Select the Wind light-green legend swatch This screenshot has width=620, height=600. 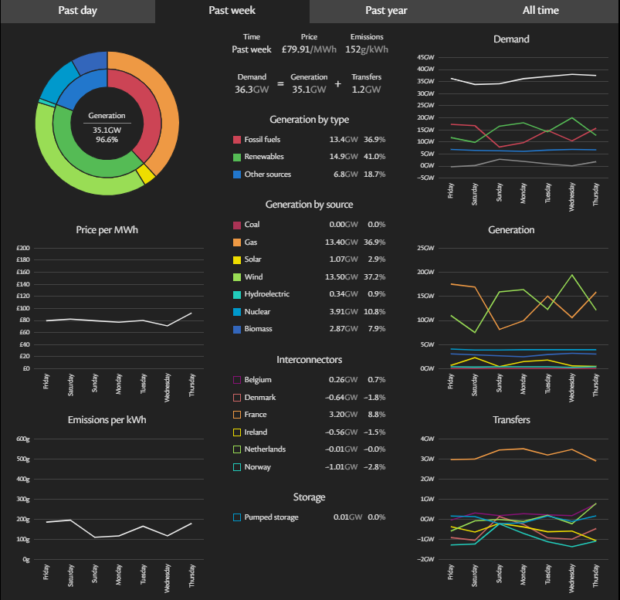click(237, 276)
